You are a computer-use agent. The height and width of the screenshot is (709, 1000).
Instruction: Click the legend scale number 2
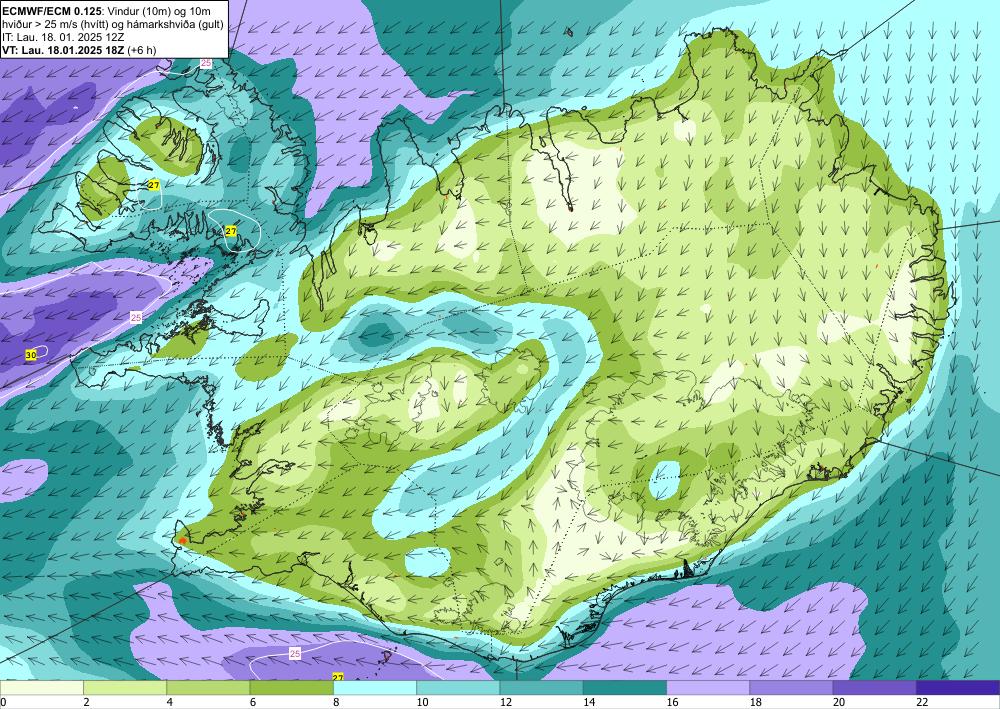(x=86, y=702)
